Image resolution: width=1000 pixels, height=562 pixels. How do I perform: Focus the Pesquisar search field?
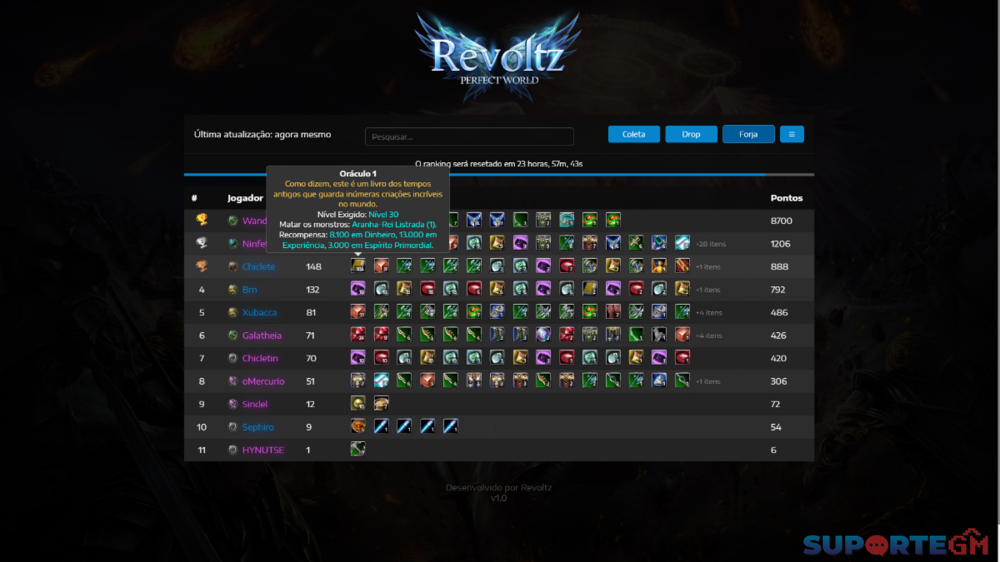tap(469, 137)
